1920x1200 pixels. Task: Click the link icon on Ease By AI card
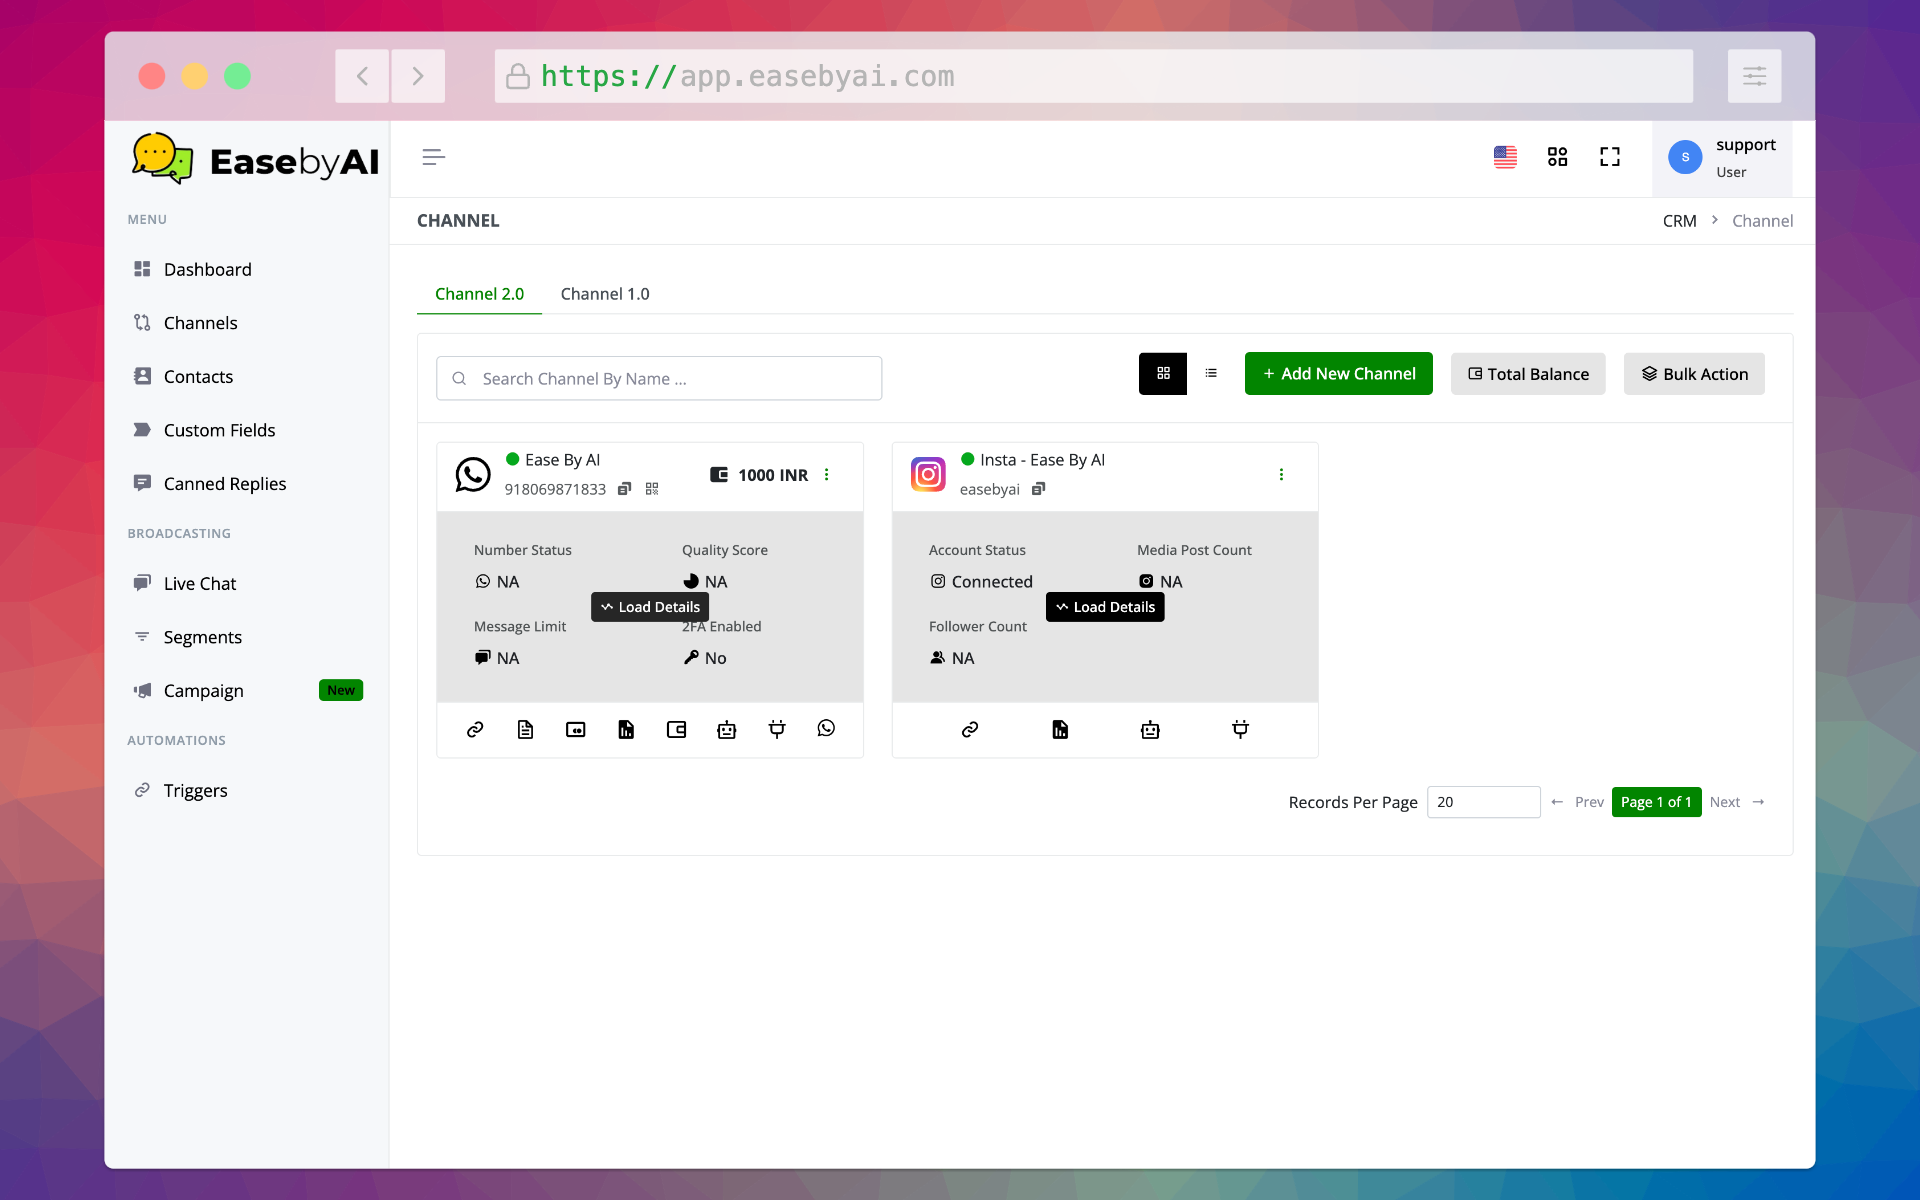(475, 730)
